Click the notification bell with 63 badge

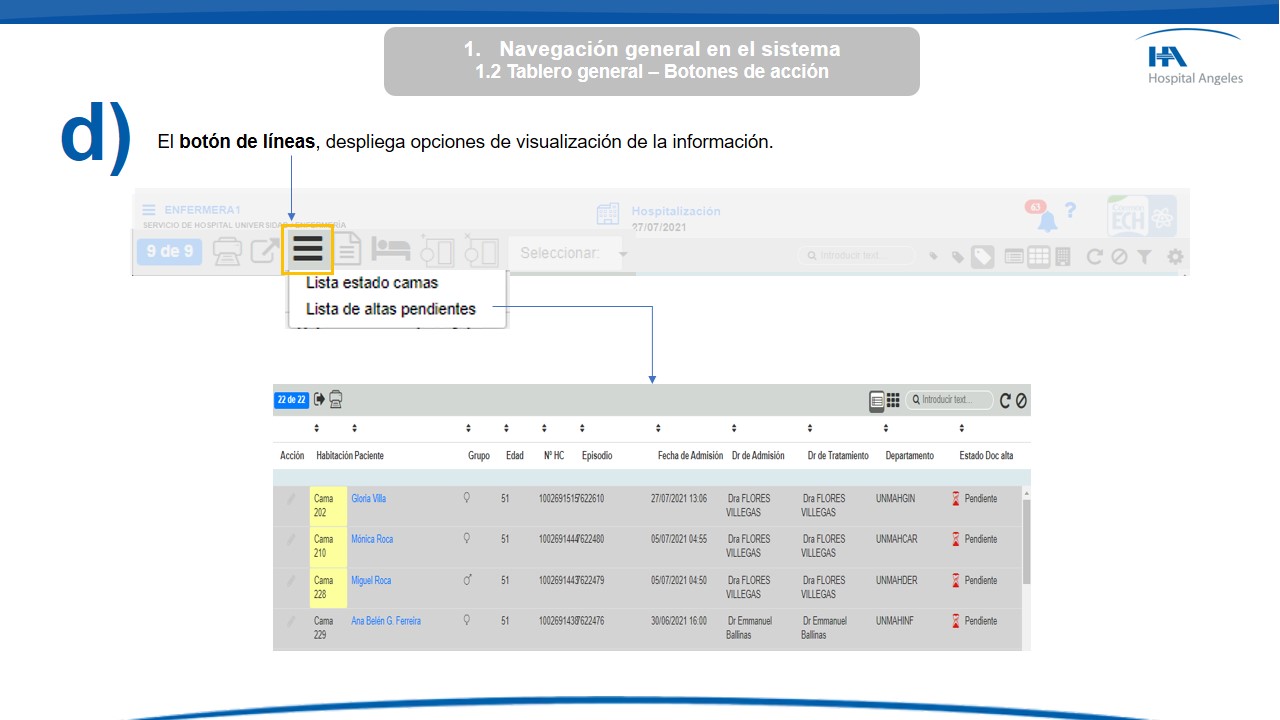tap(1046, 219)
